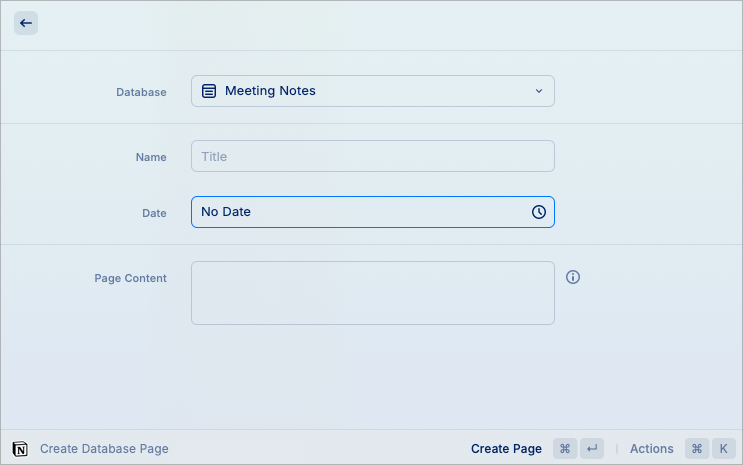743x465 pixels.
Task: Click the Enter key shortcut icon
Action: point(593,449)
